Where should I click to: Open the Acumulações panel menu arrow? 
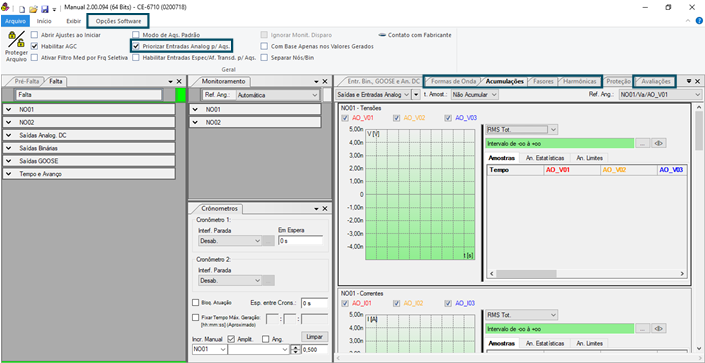(689, 81)
